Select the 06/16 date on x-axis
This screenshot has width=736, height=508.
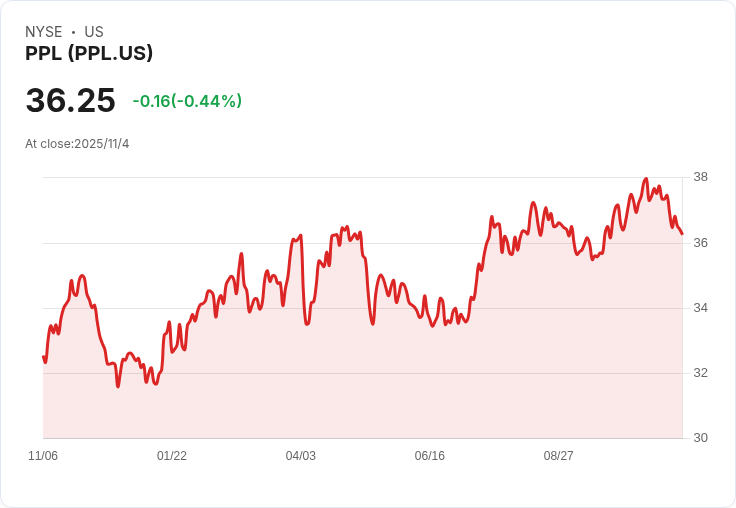coord(429,456)
